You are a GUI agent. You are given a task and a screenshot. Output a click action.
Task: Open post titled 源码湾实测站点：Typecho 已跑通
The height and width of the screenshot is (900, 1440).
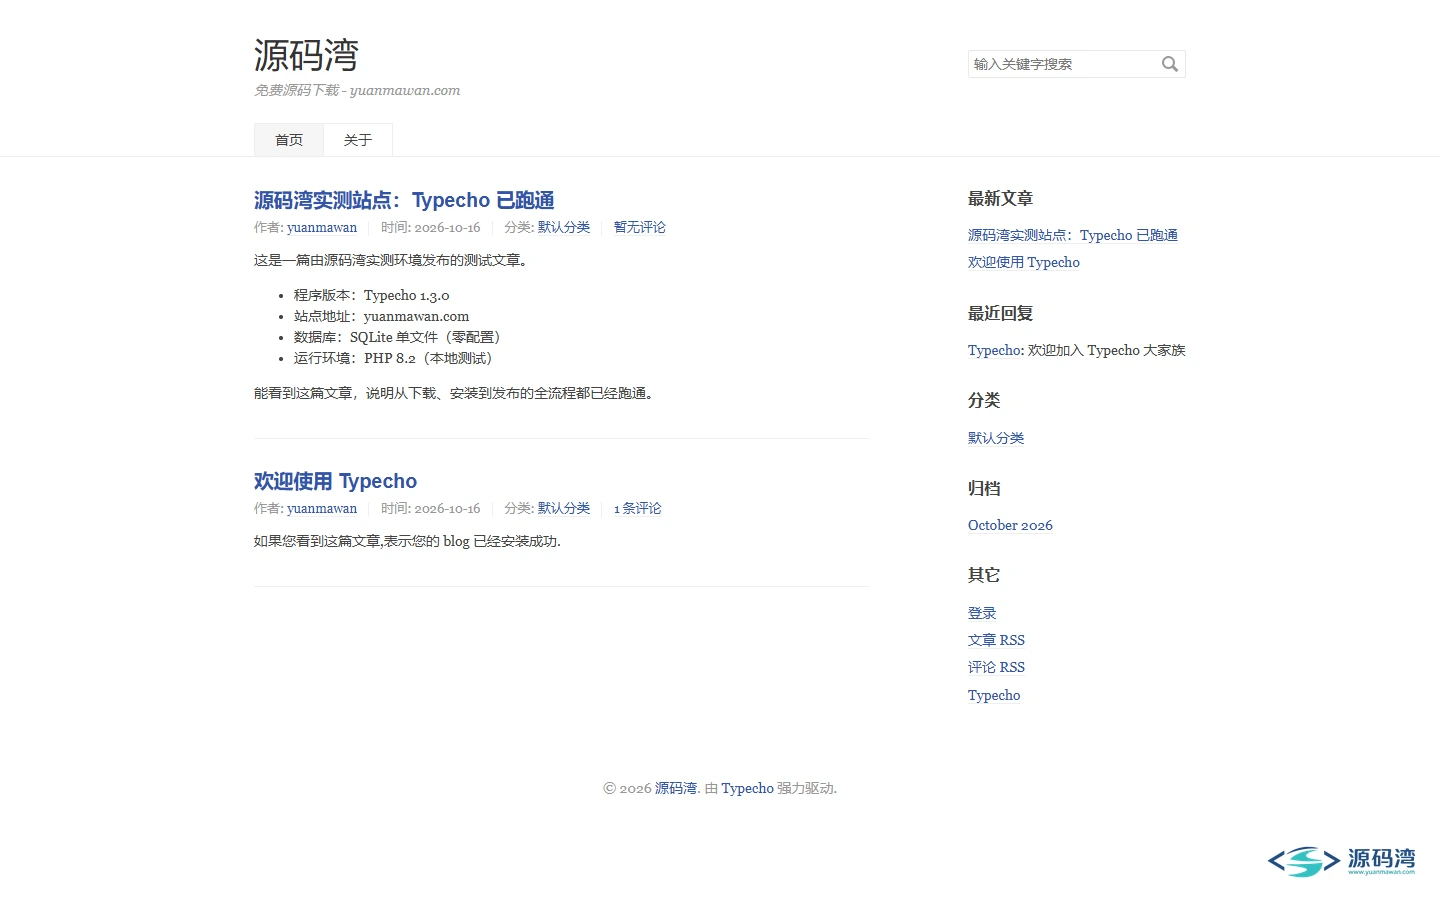click(x=404, y=200)
